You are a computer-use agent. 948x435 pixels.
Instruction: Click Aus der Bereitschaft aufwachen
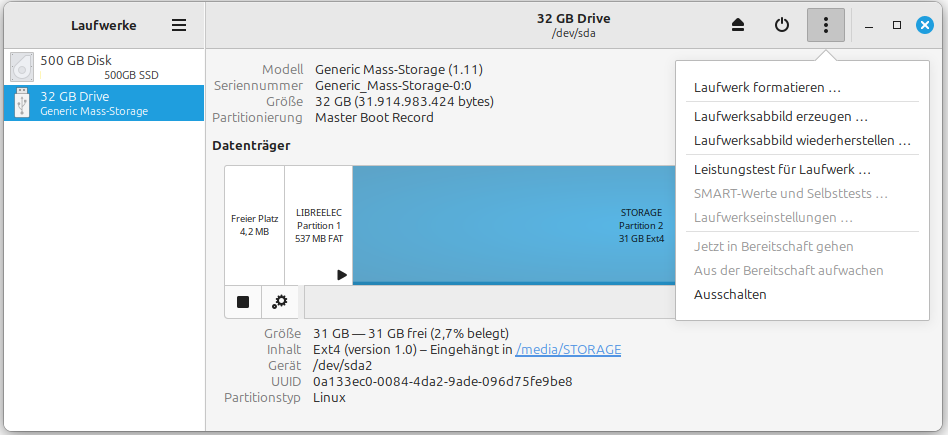click(x=802, y=270)
